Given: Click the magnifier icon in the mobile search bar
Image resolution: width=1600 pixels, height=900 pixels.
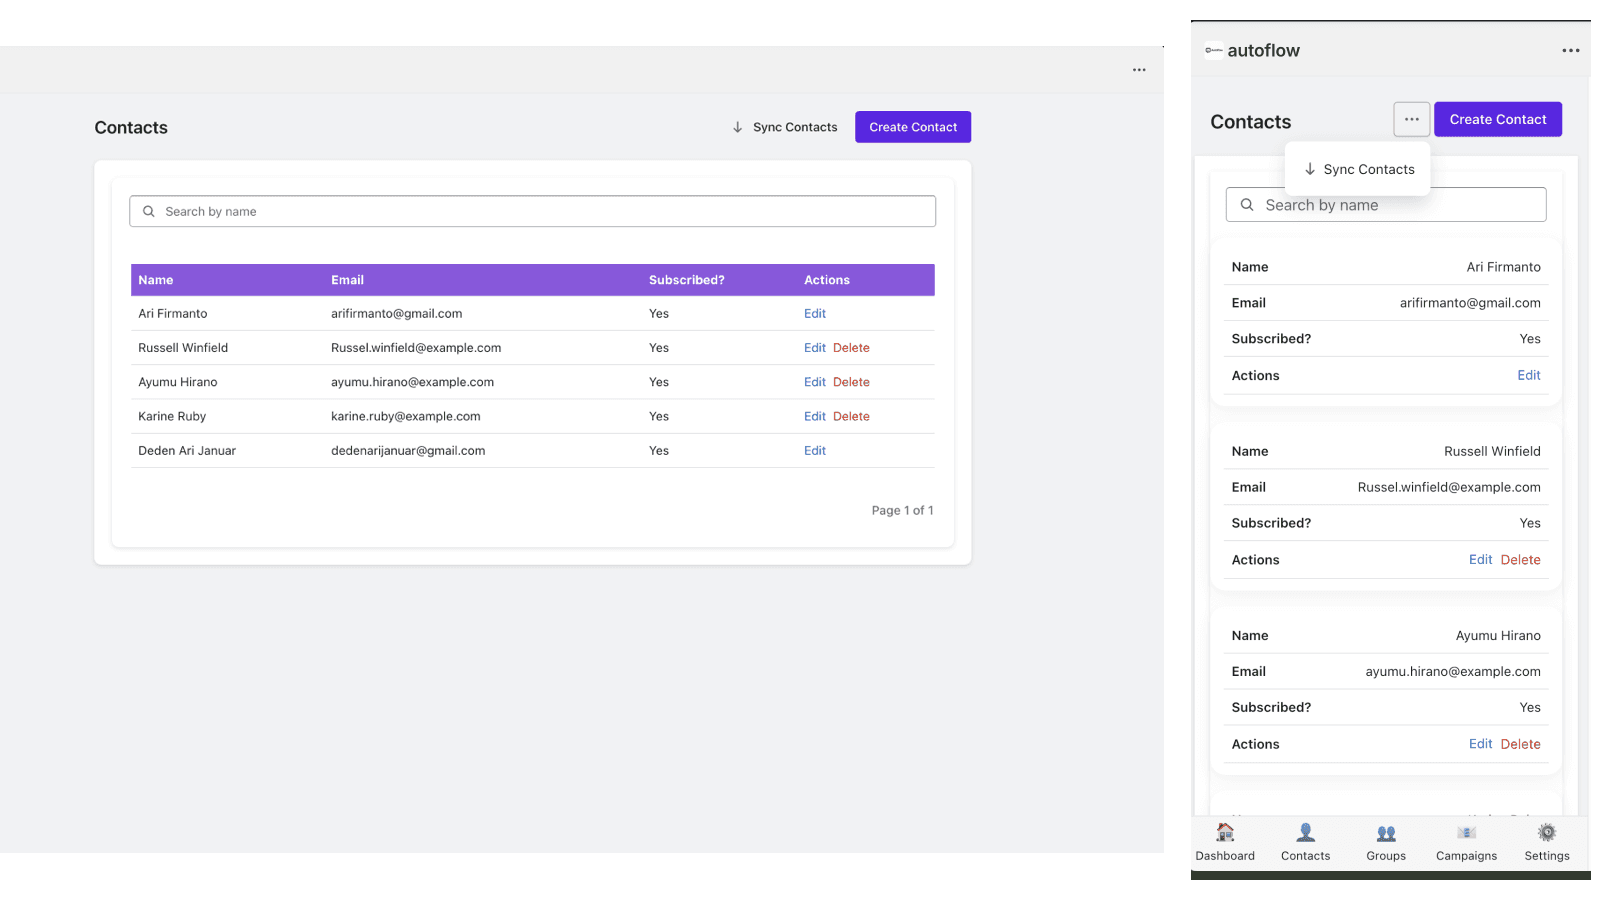Looking at the screenshot, I should pos(1246,204).
